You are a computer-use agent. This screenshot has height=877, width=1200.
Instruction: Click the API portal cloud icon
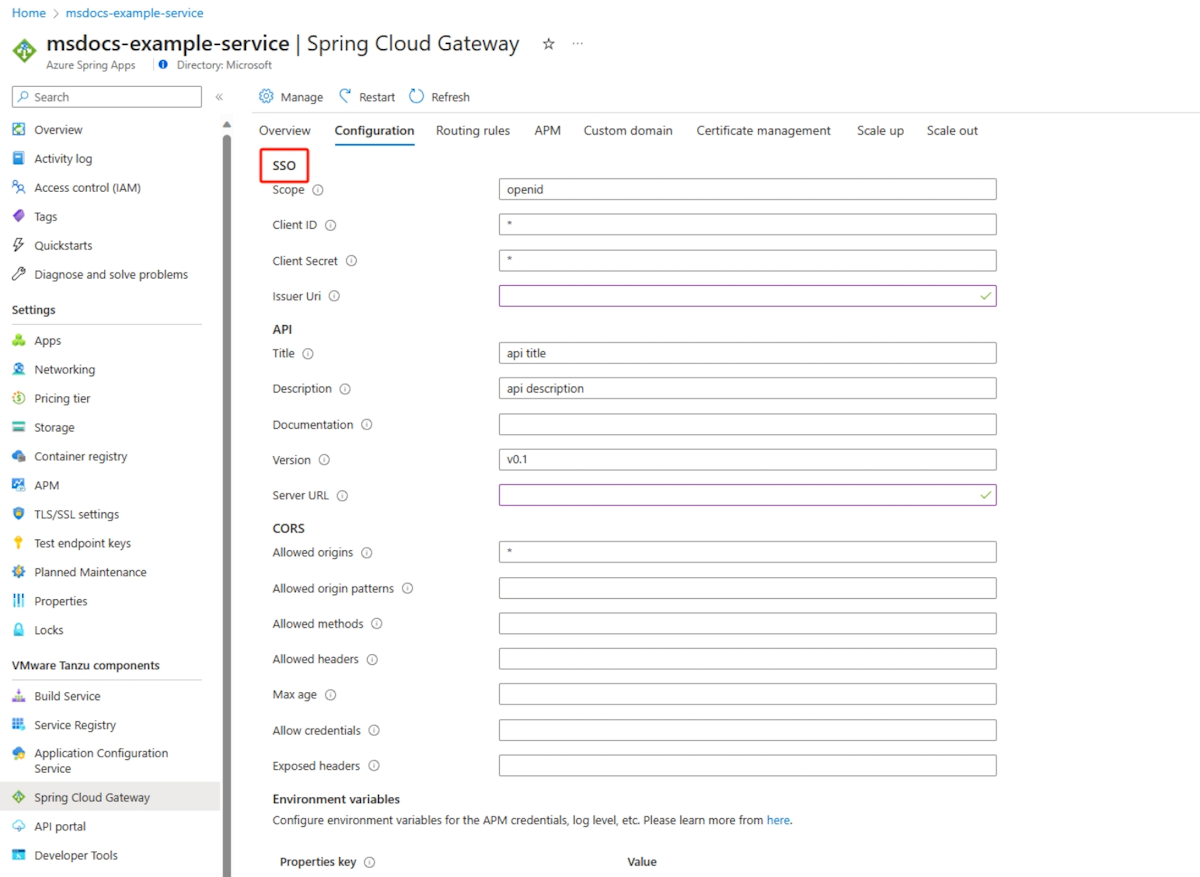click(18, 827)
